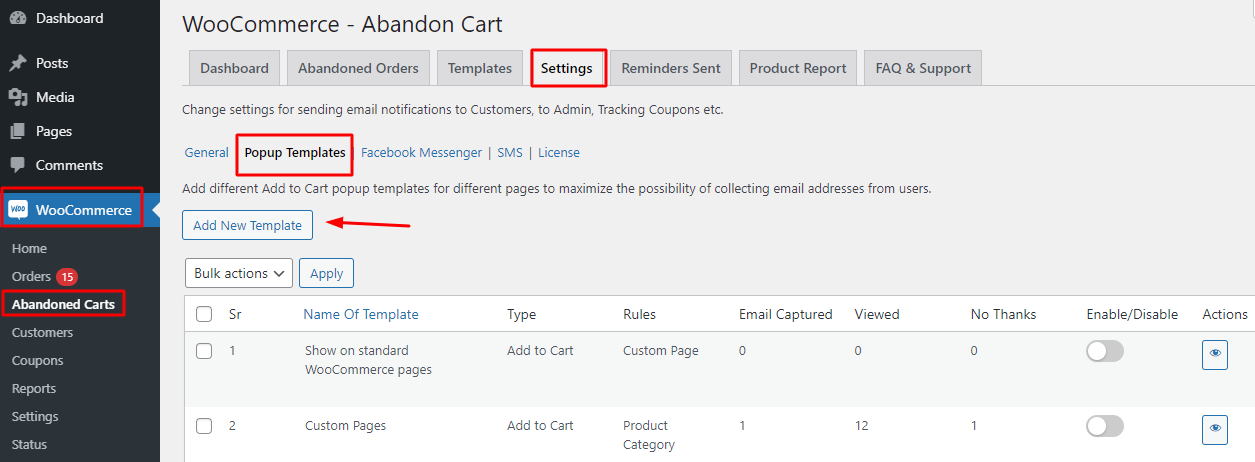
Task: Open the Coupons submenu item
Action: click(x=37, y=360)
